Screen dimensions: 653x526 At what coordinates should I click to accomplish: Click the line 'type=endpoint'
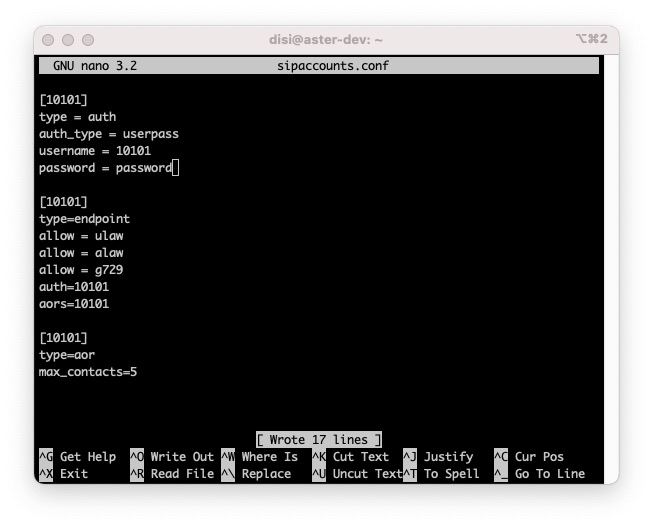(x=85, y=219)
